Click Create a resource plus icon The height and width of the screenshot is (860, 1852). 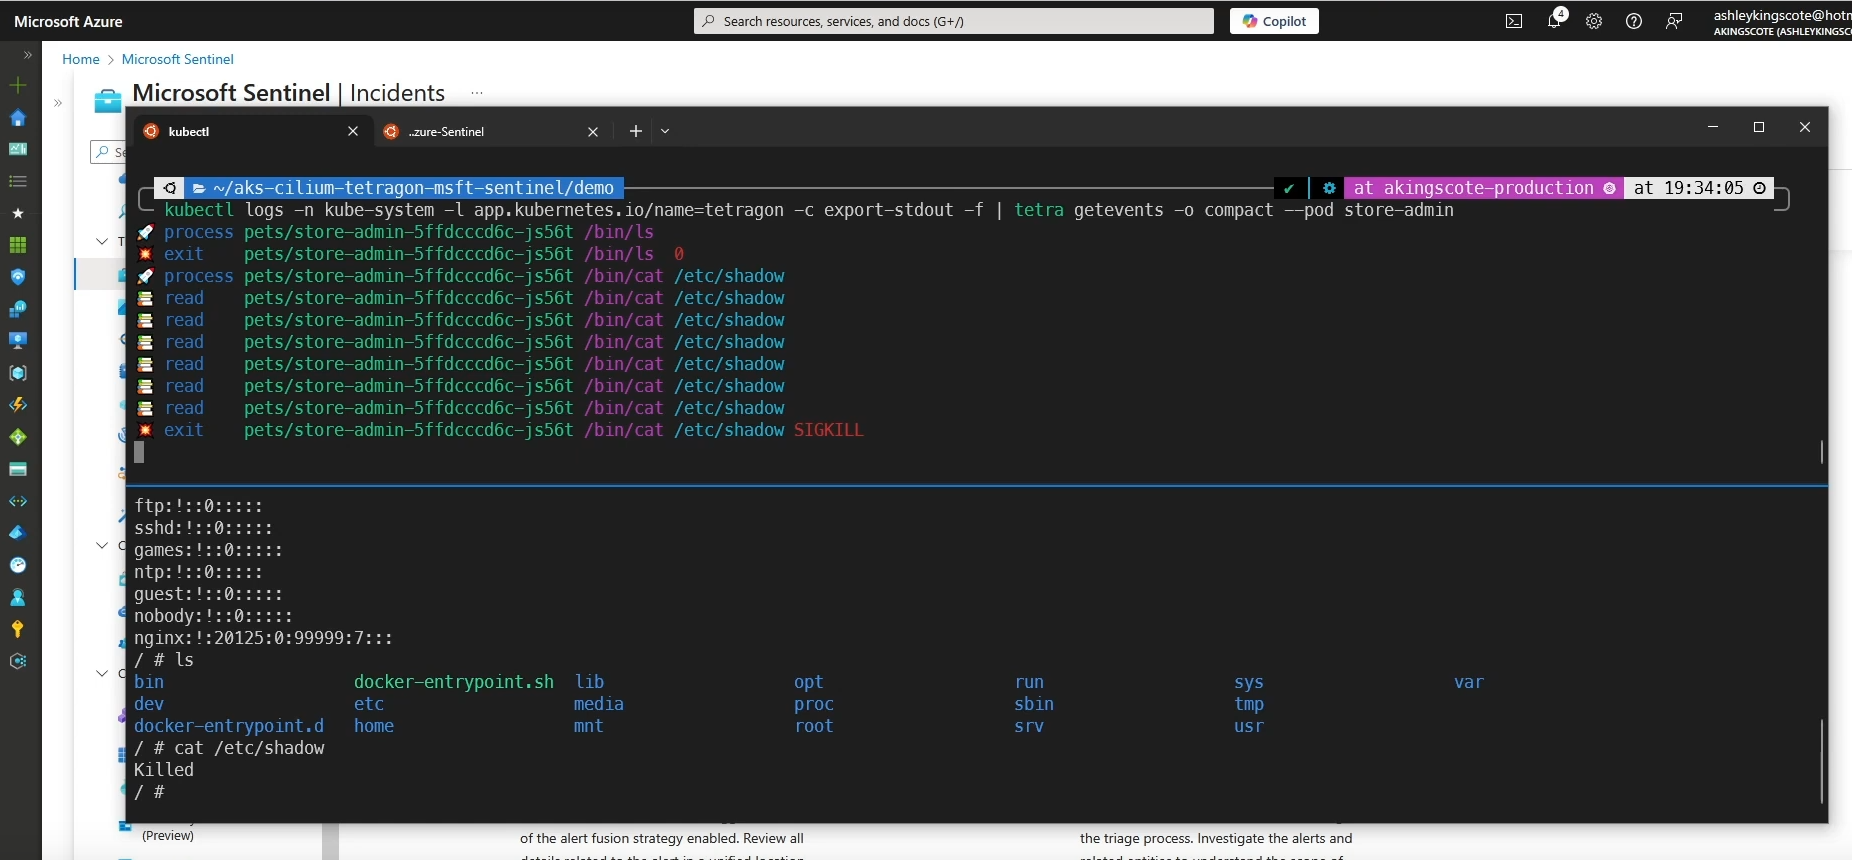pyautogui.click(x=18, y=85)
